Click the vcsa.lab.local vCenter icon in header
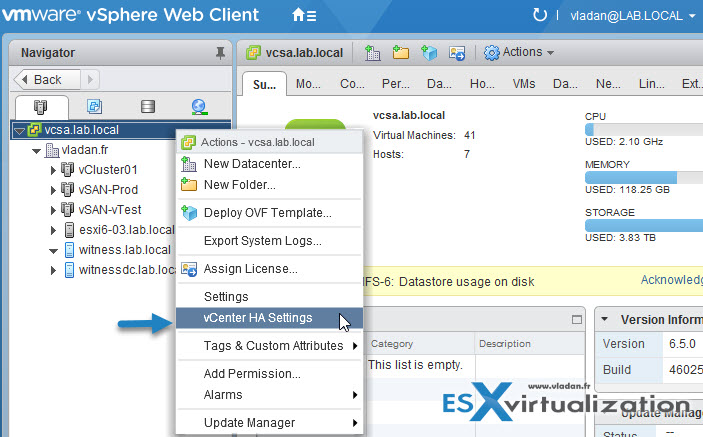This screenshot has width=703, height=437. coord(253,52)
